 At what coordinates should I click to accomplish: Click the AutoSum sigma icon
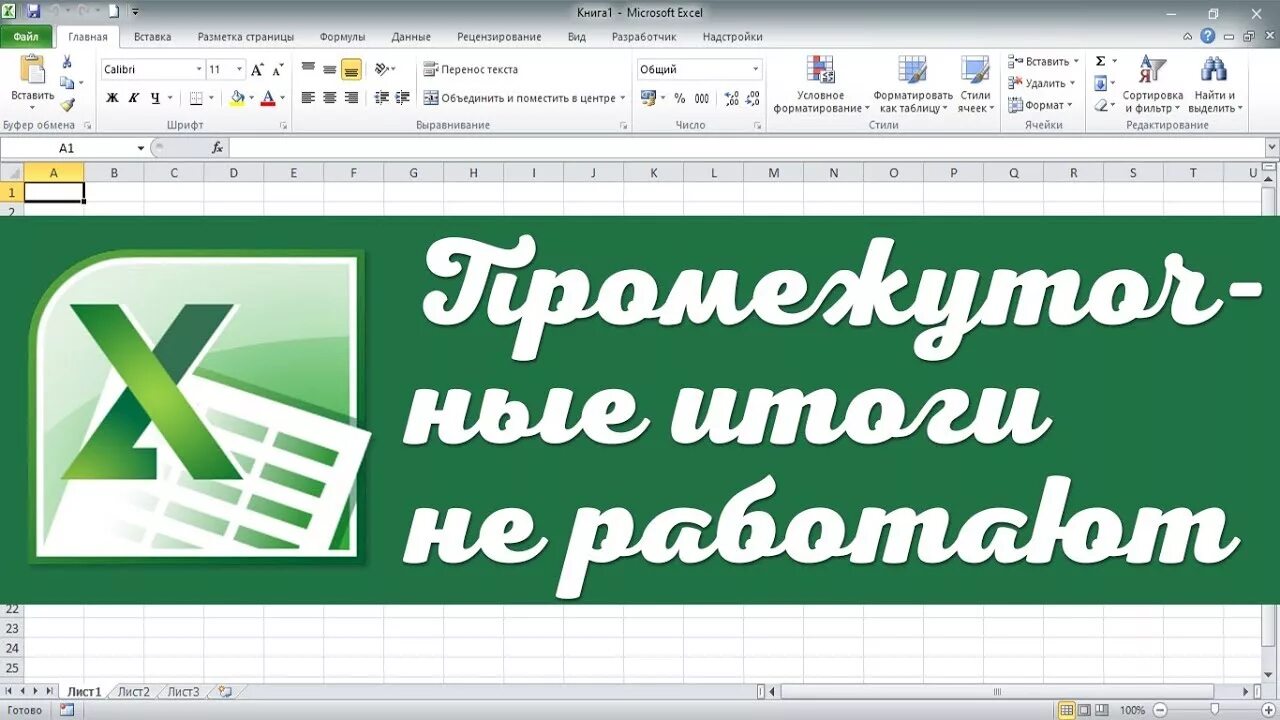coord(1101,62)
